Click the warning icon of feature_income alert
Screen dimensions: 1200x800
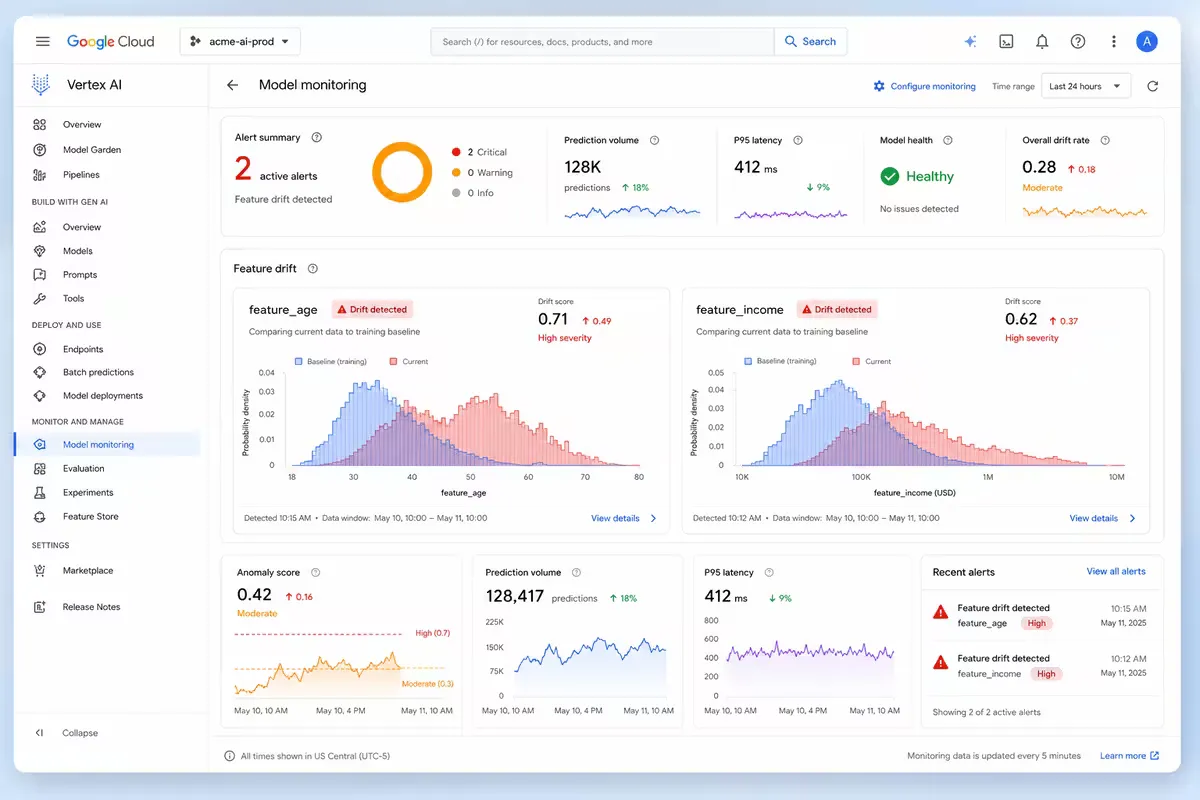pyautogui.click(x=940, y=661)
